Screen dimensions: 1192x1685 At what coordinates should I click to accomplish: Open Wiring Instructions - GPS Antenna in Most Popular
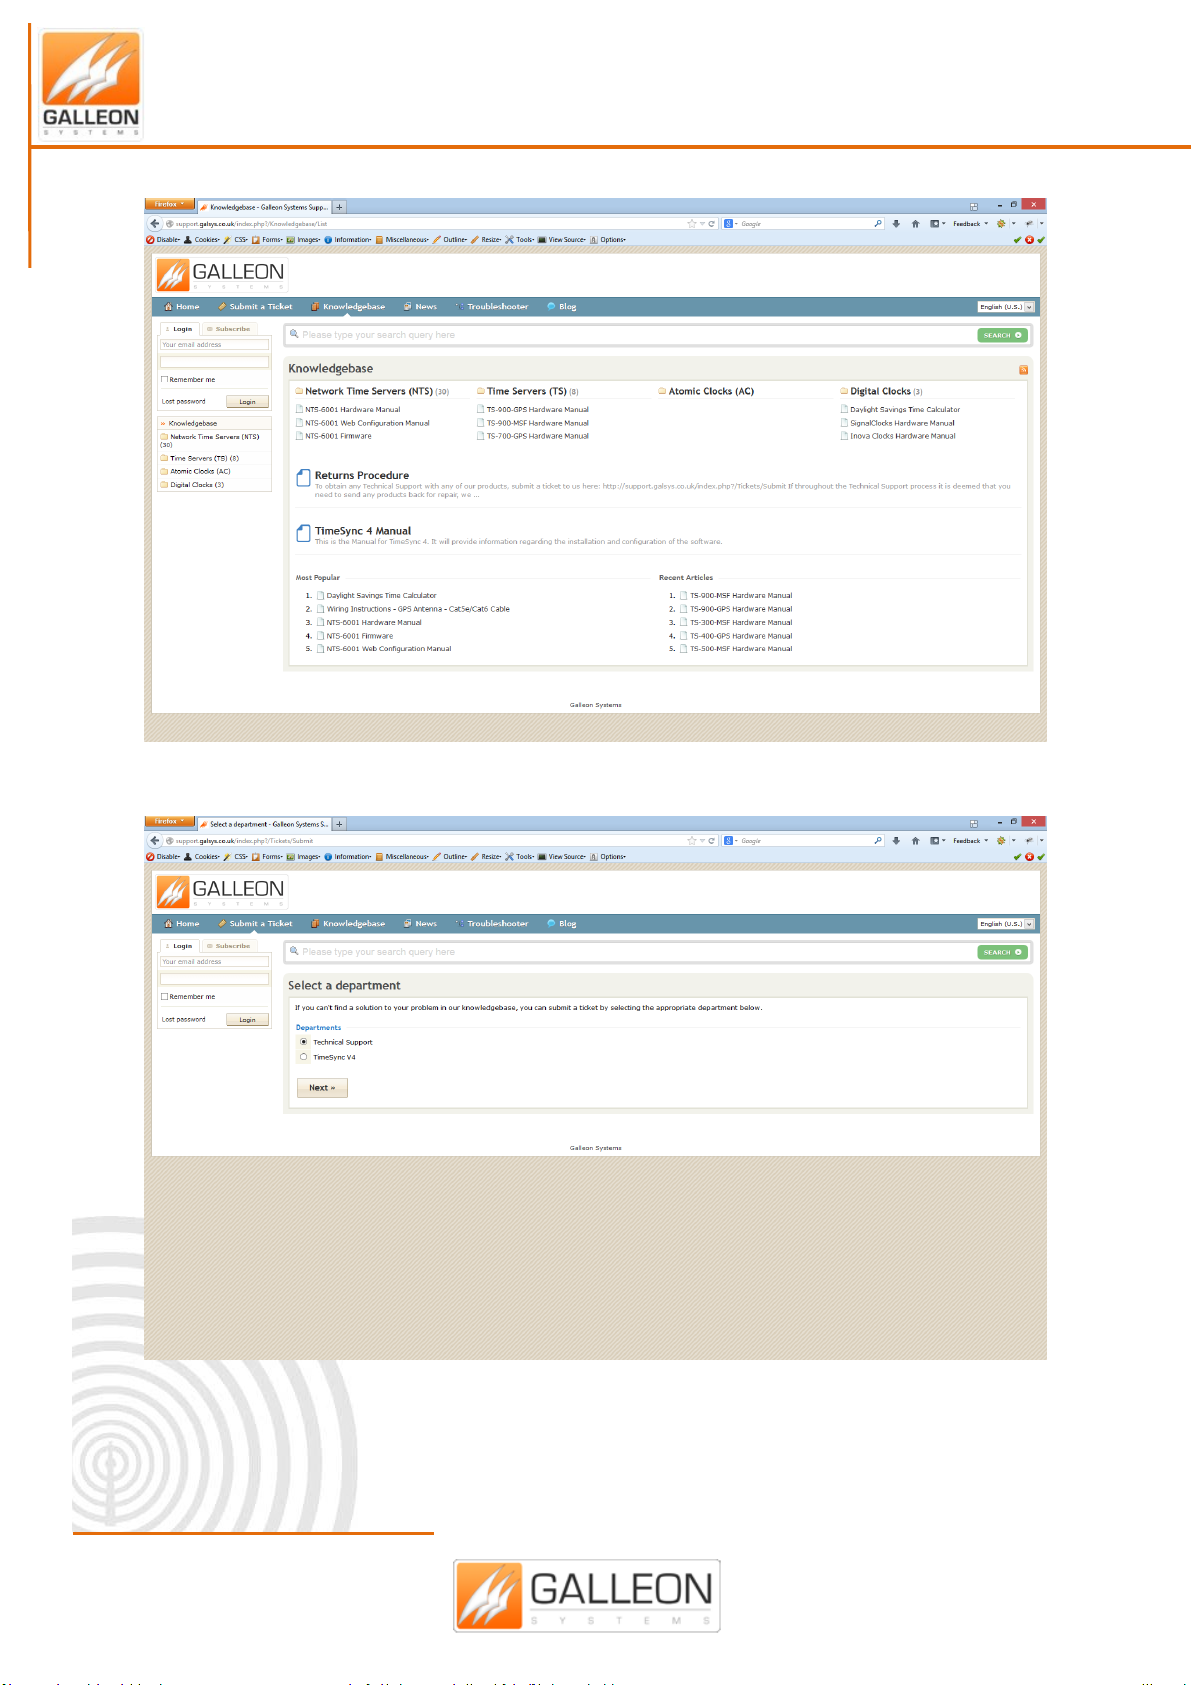pos(418,609)
